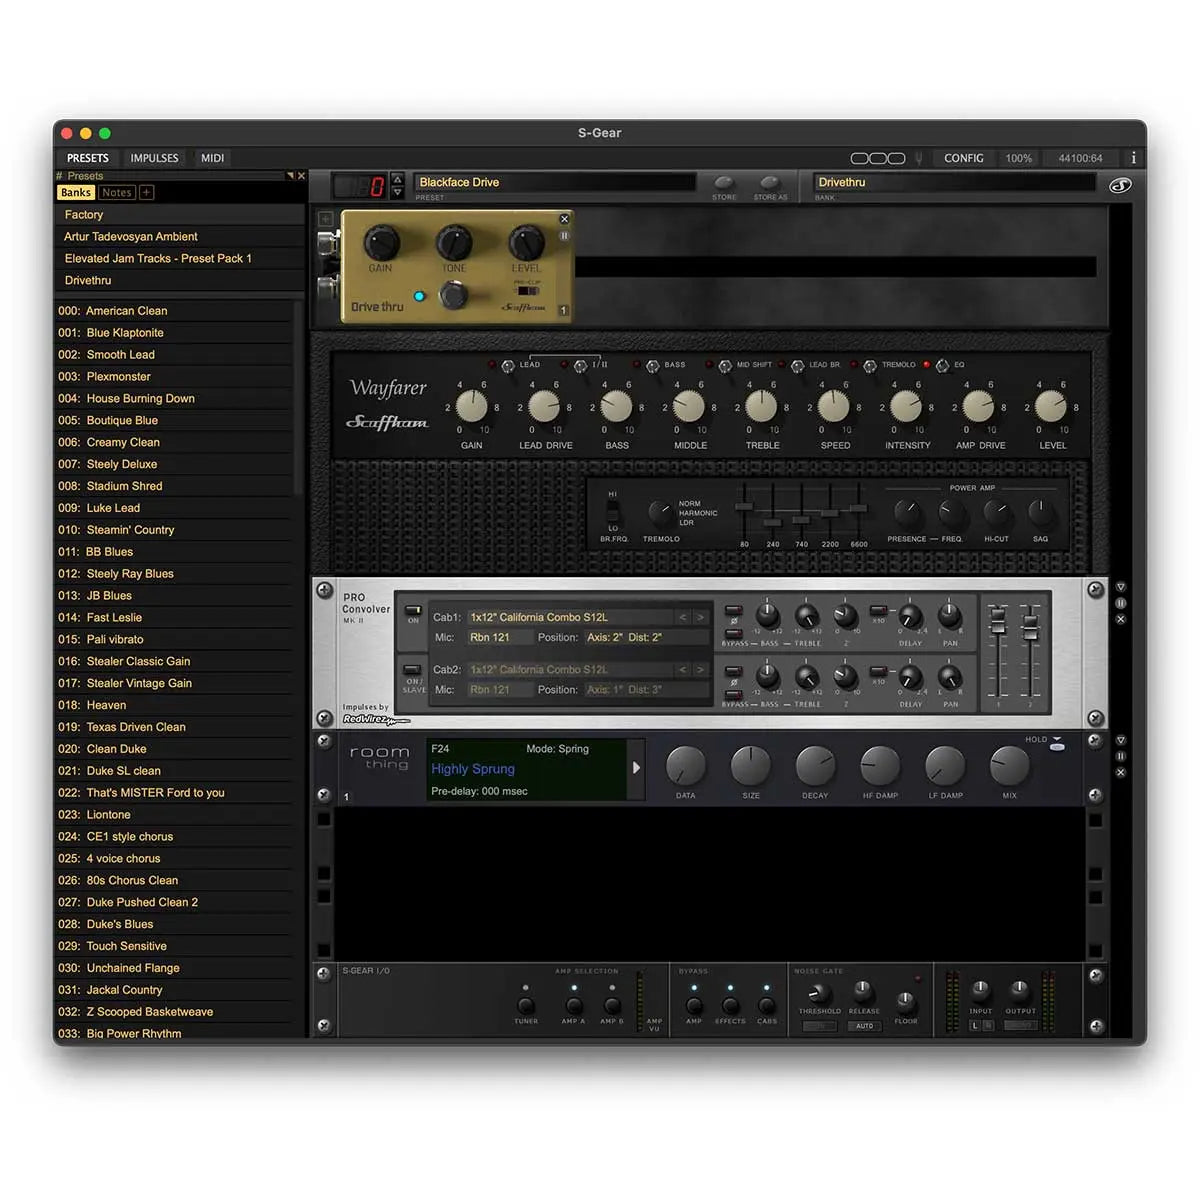Viewport: 1200px width, 1200px height.
Task: Select the Drivethru bank in the sidebar
Action: click(x=88, y=280)
